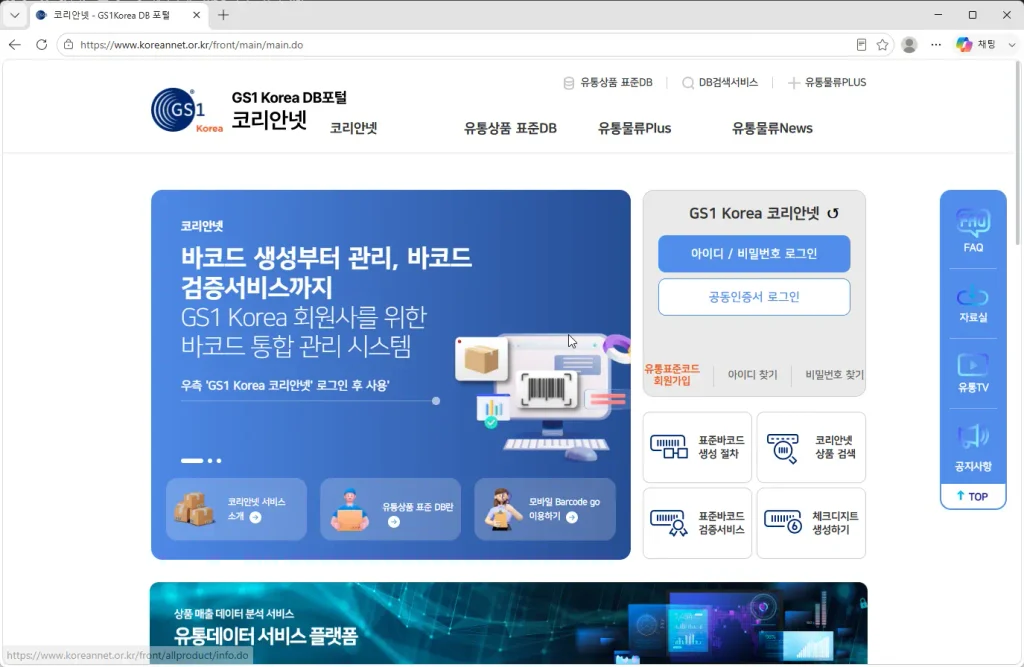
Task: Bookmark page with star icon
Action: point(882,44)
